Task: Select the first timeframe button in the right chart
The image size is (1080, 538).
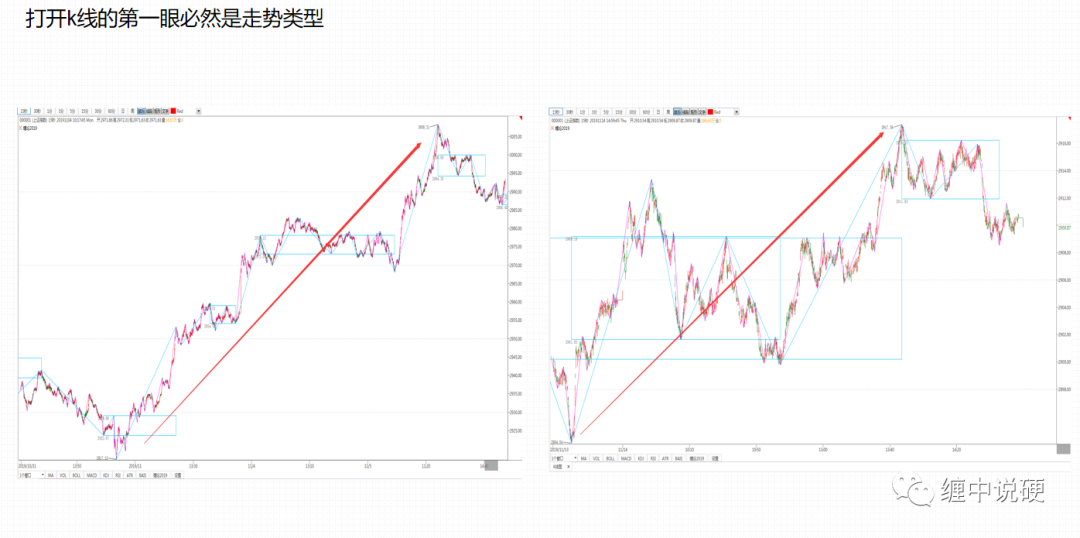Action: tap(555, 112)
